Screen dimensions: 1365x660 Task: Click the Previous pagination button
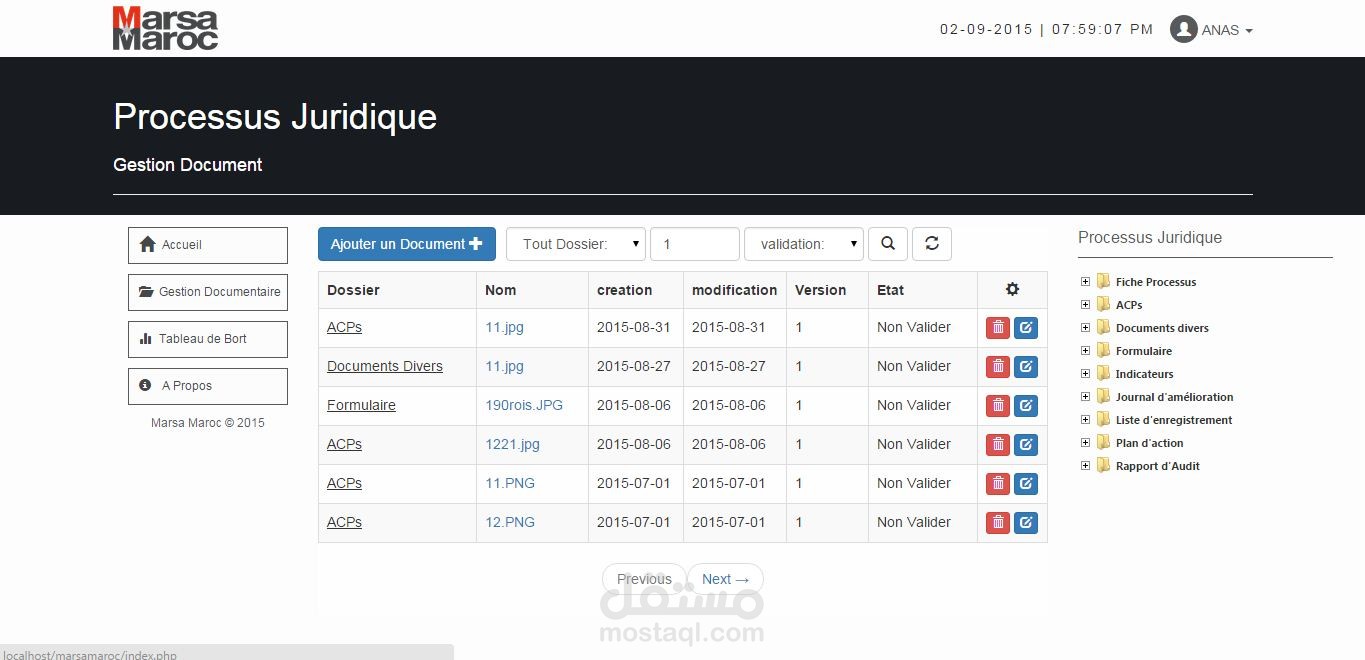(x=644, y=579)
